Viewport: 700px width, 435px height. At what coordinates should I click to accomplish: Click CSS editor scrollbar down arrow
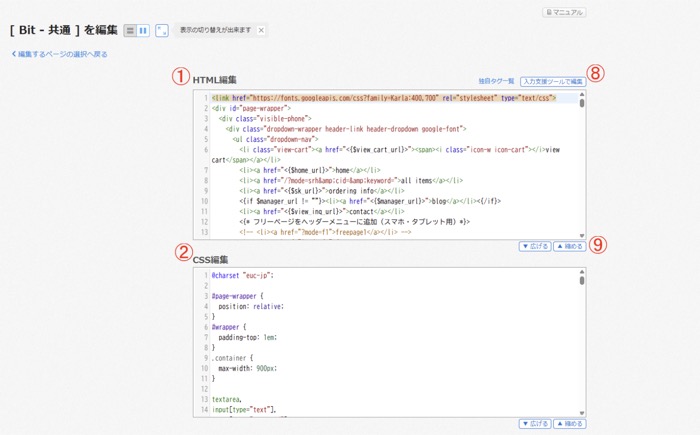point(582,412)
